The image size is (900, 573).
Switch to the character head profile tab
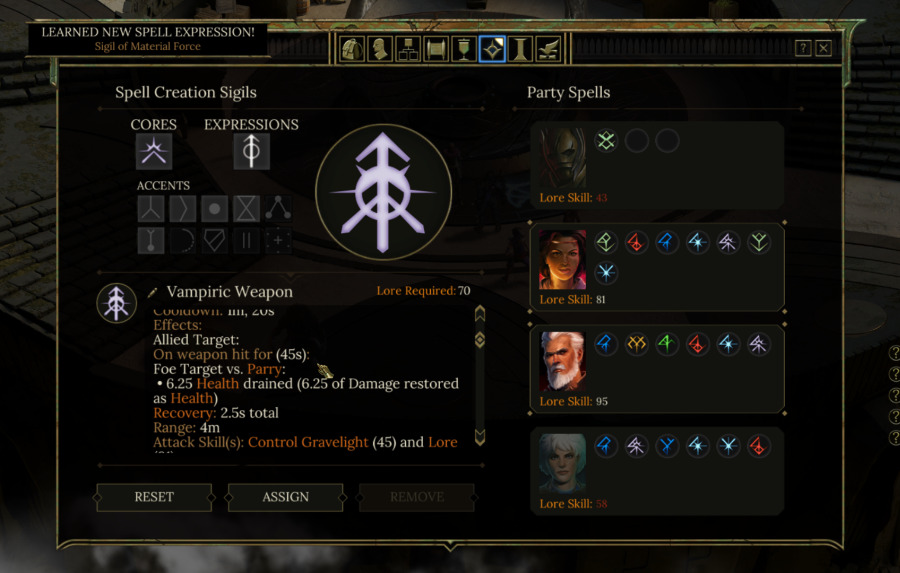click(x=380, y=49)
